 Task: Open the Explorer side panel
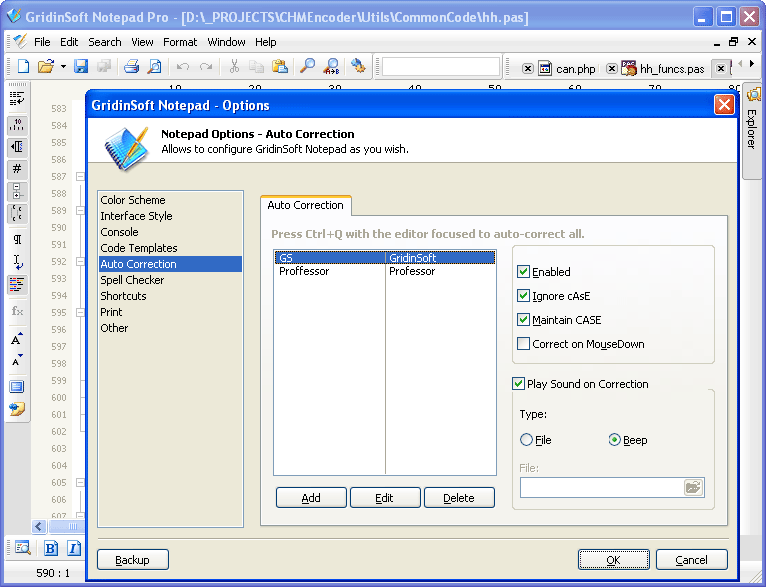point(753,129)
